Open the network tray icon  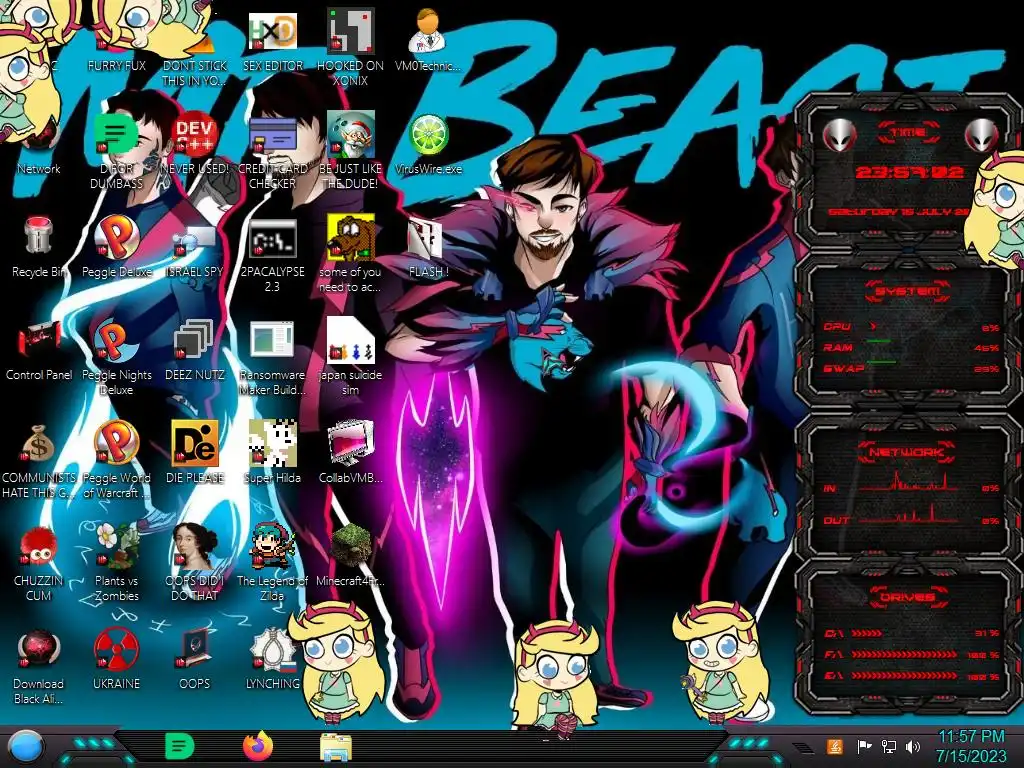889,746
